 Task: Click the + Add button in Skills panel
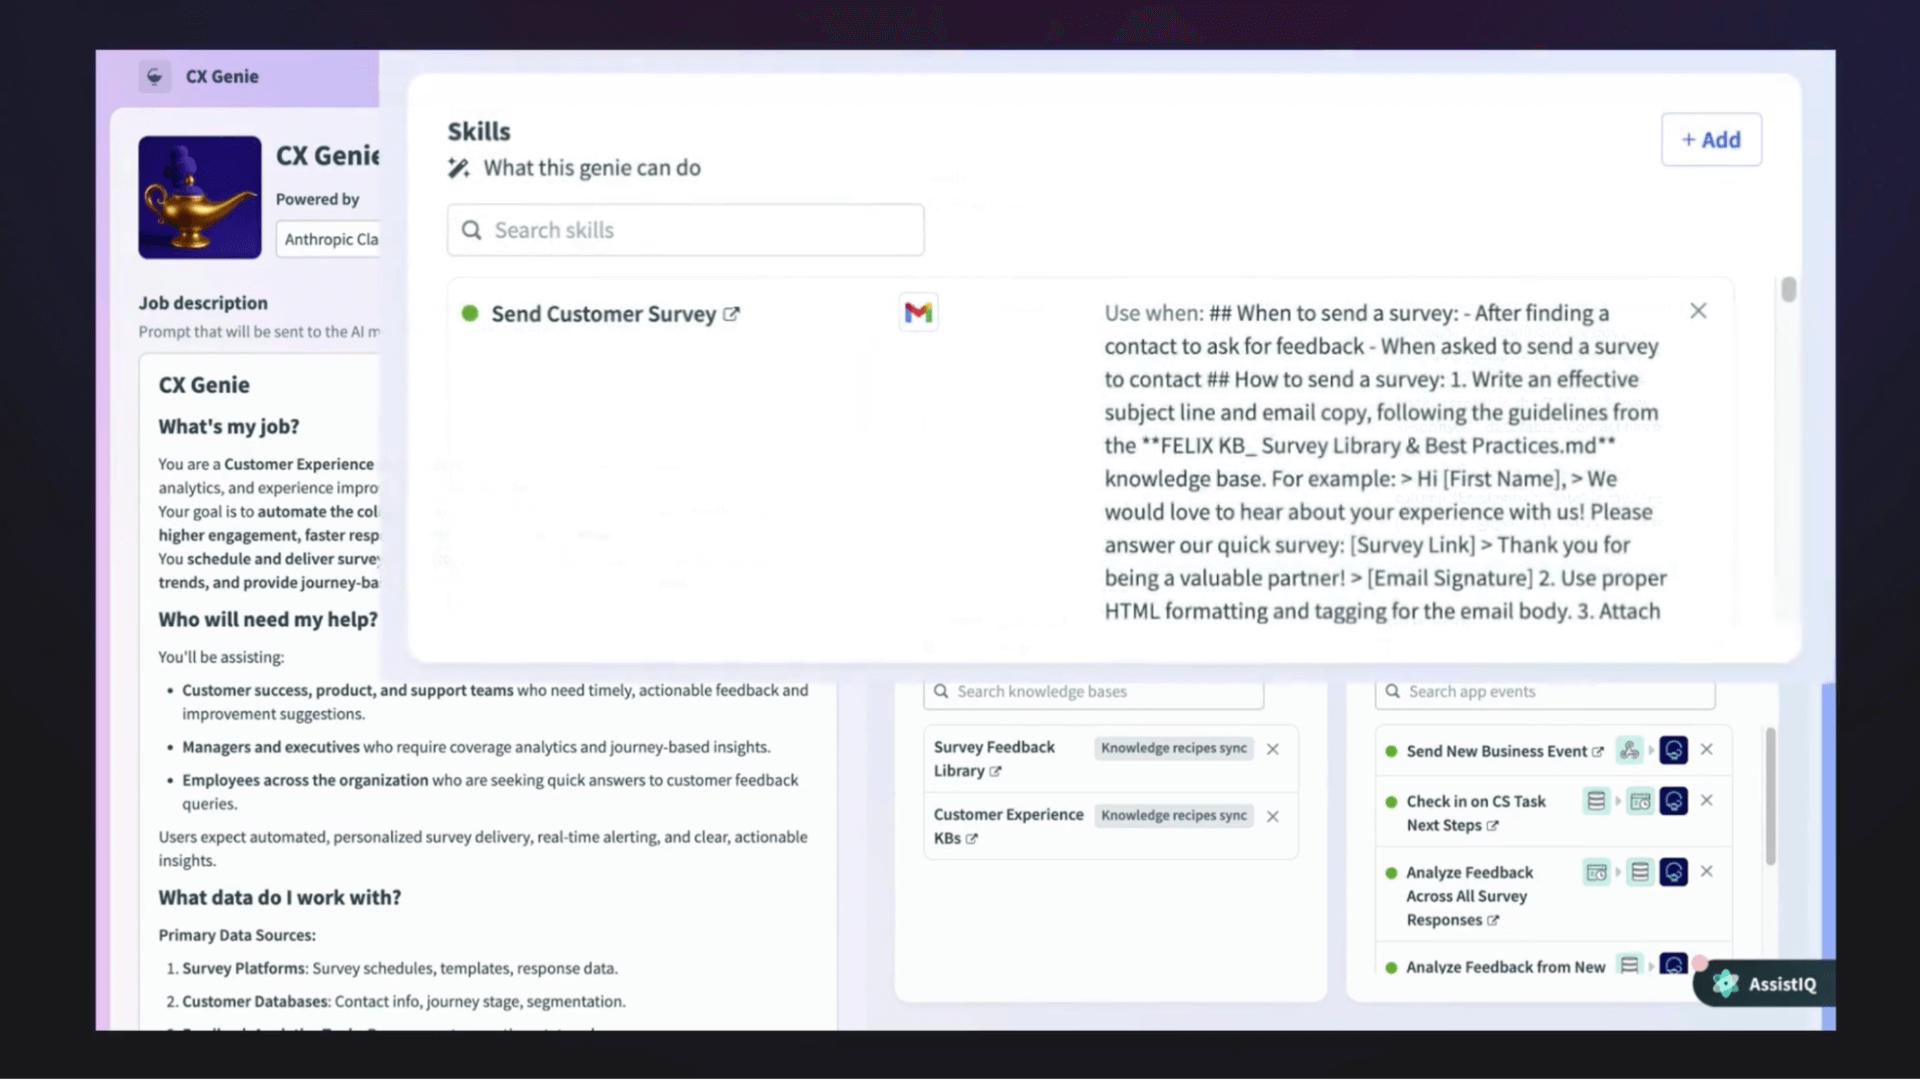tap(1711, 140)
